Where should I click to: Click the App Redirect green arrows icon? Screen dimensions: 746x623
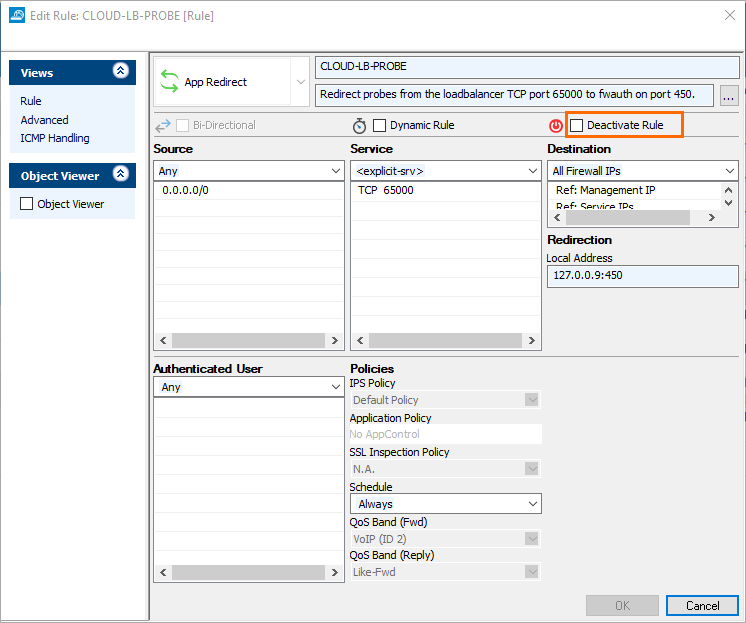point(169,82)
